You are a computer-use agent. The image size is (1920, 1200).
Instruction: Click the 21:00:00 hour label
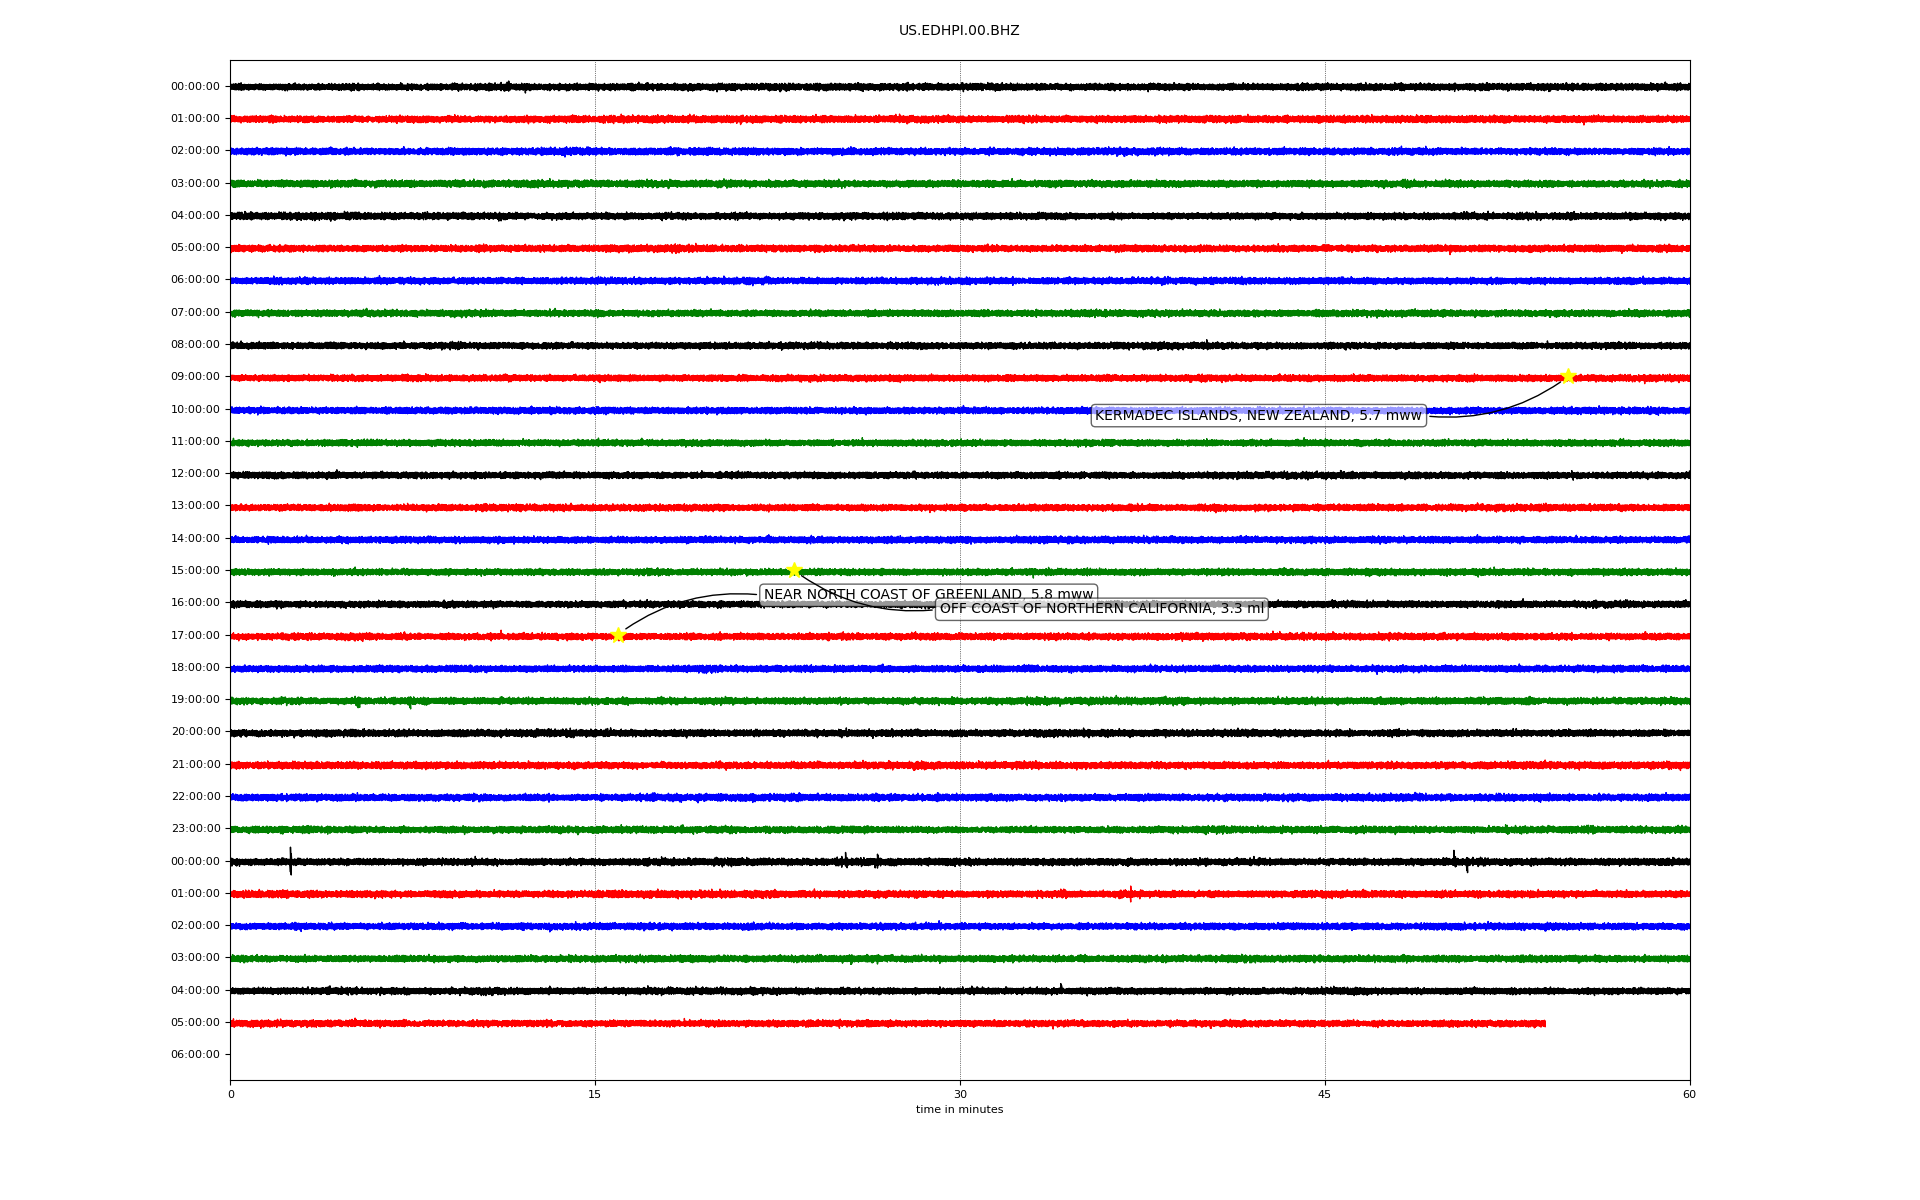[195, 764]
